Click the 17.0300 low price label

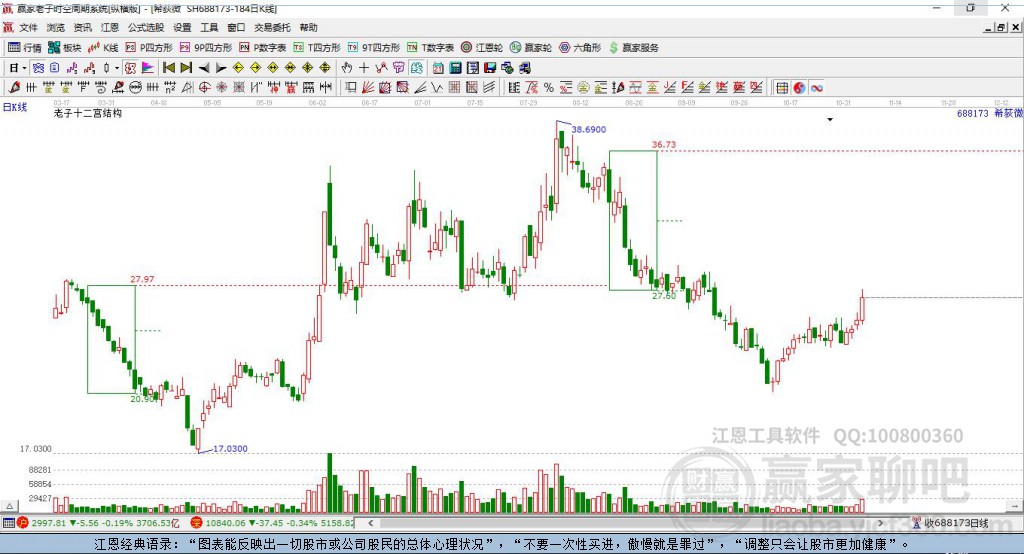point(230,449)
